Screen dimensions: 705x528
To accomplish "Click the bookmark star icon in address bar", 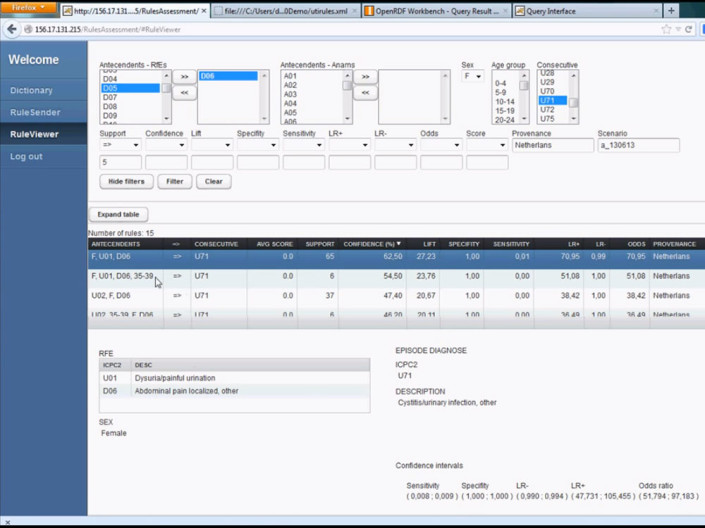I will click(x=666, y=29).
